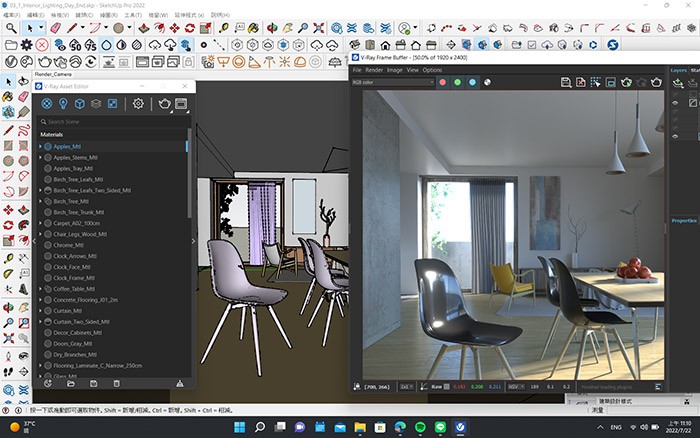Expand the Apples_Mtl material entry
The image size is (700, 438).
coord(40,146)
